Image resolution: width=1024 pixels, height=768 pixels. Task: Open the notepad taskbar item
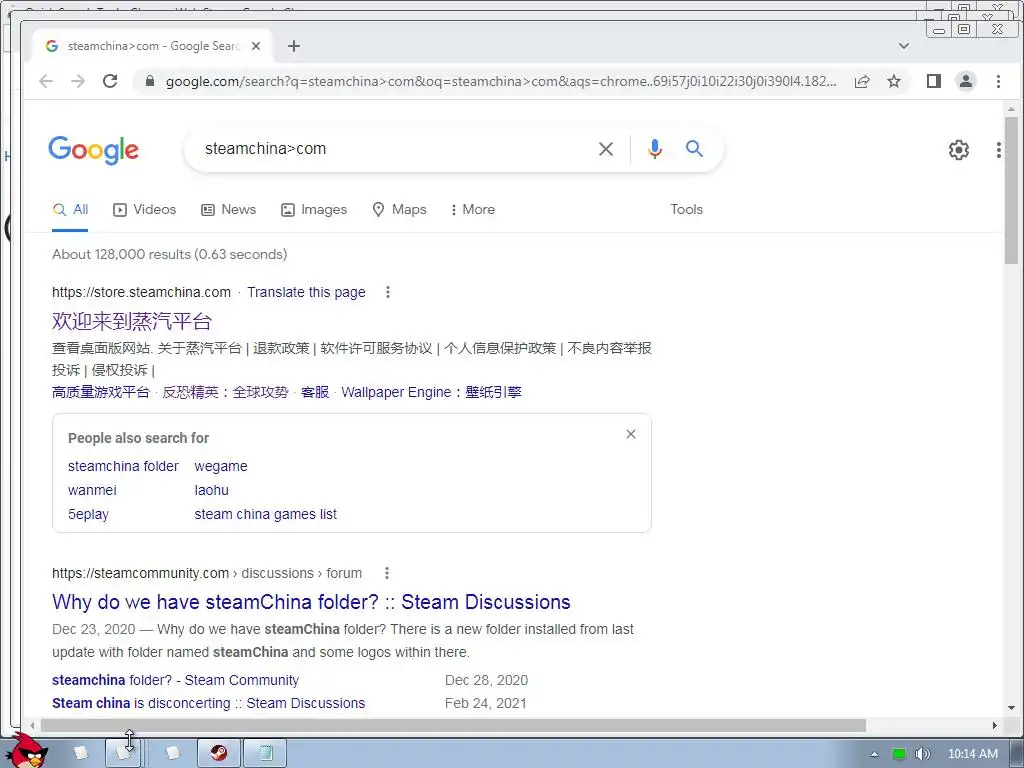(266, 753)
